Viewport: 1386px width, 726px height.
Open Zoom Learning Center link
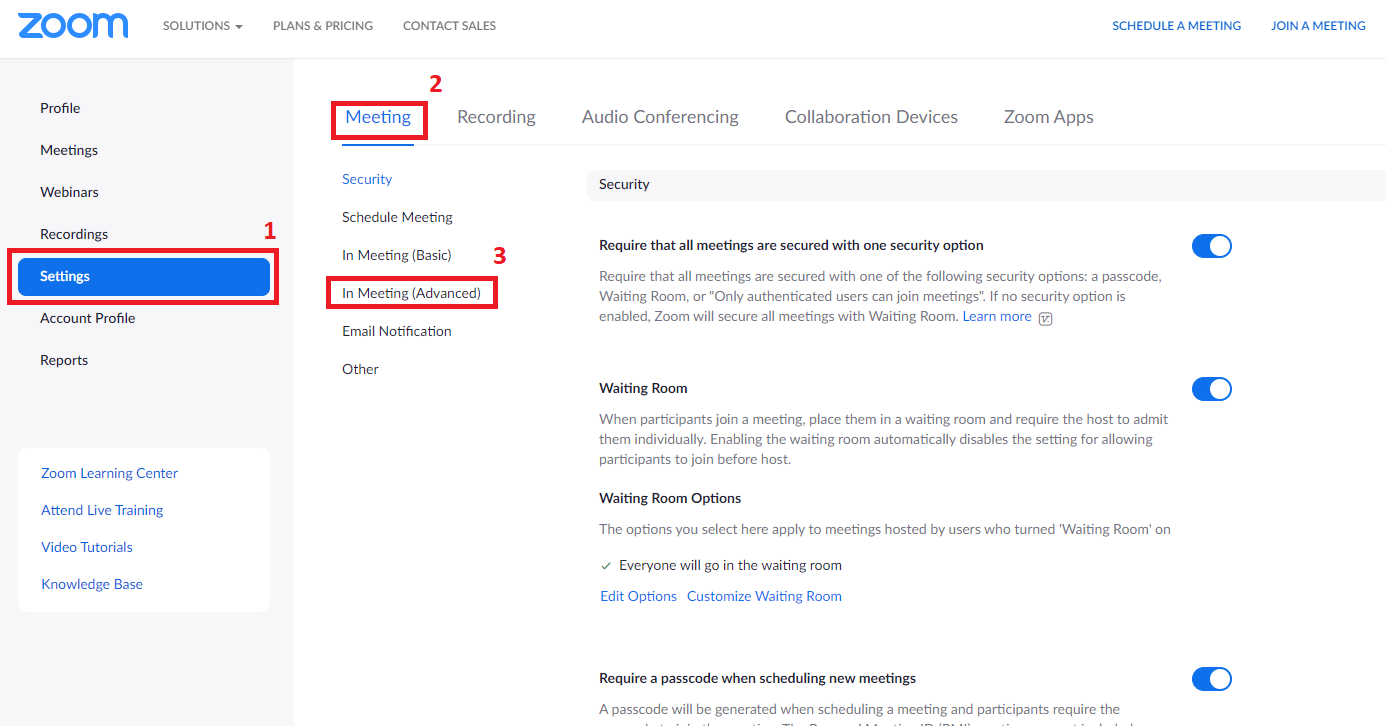pos(109,473)
